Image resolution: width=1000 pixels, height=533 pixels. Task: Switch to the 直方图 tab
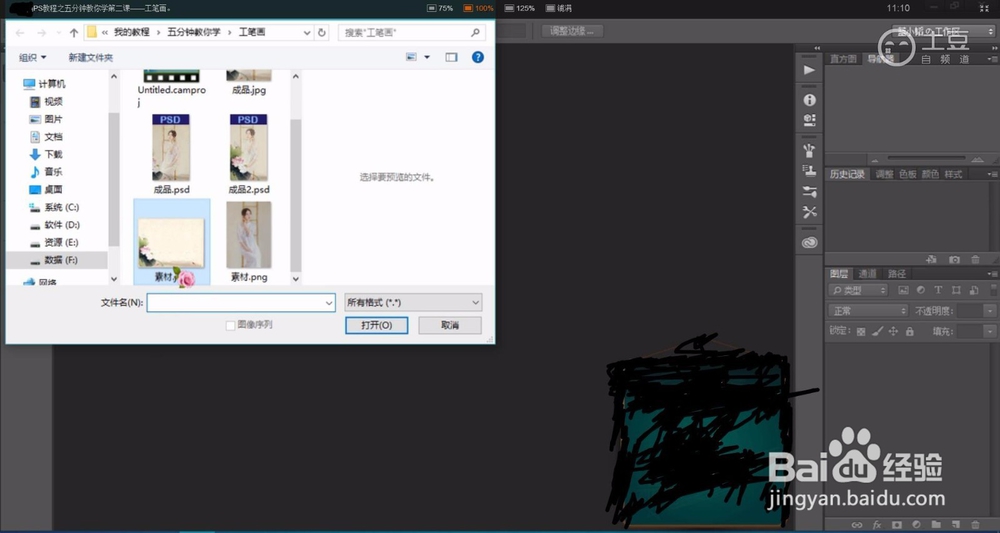(x=843, y=59)
